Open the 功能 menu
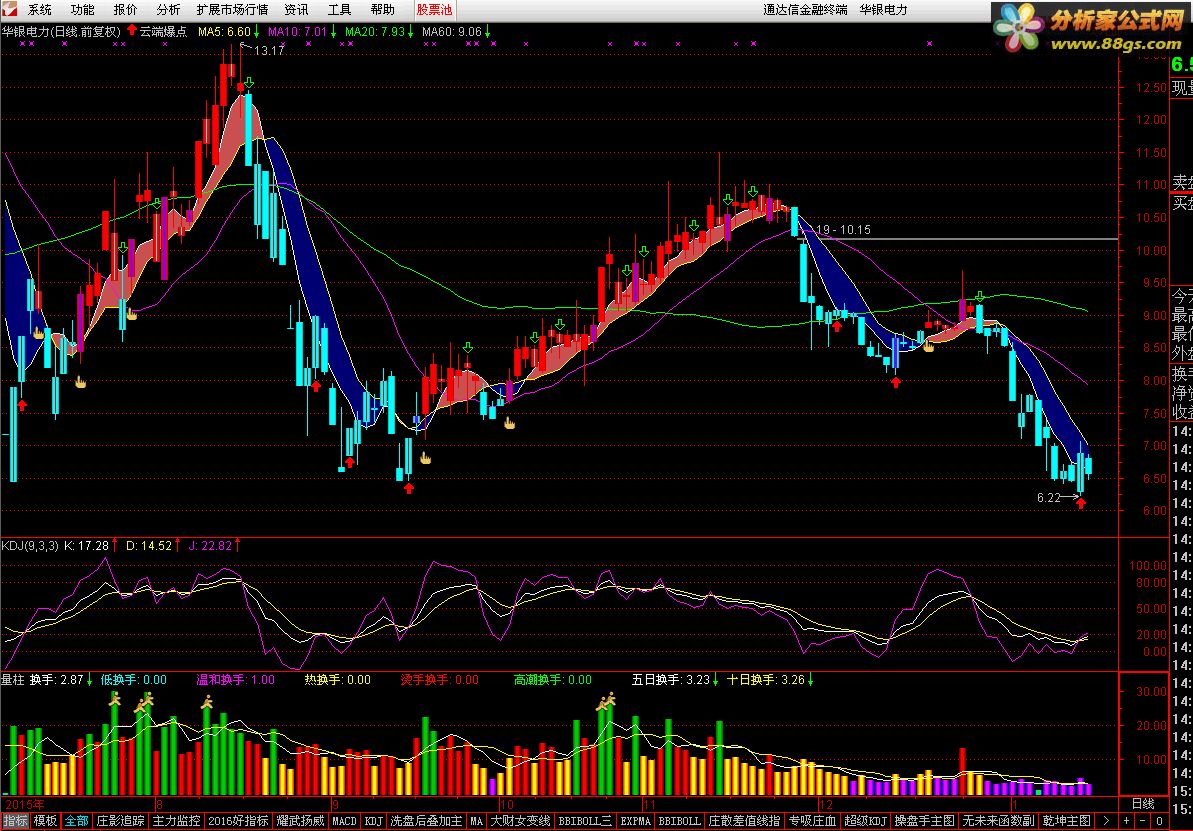The width and height of the screenshot is (1193, 831). coord(82,10)
